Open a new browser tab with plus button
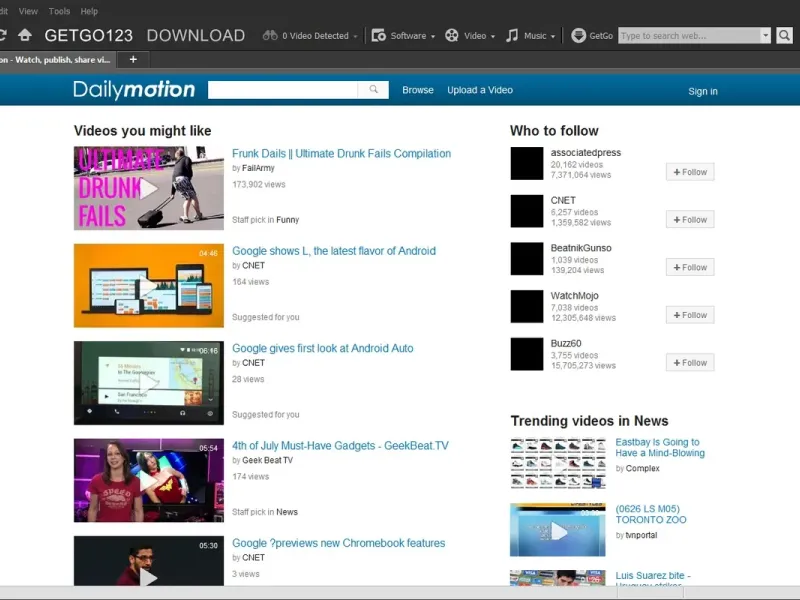 point(133,59)
